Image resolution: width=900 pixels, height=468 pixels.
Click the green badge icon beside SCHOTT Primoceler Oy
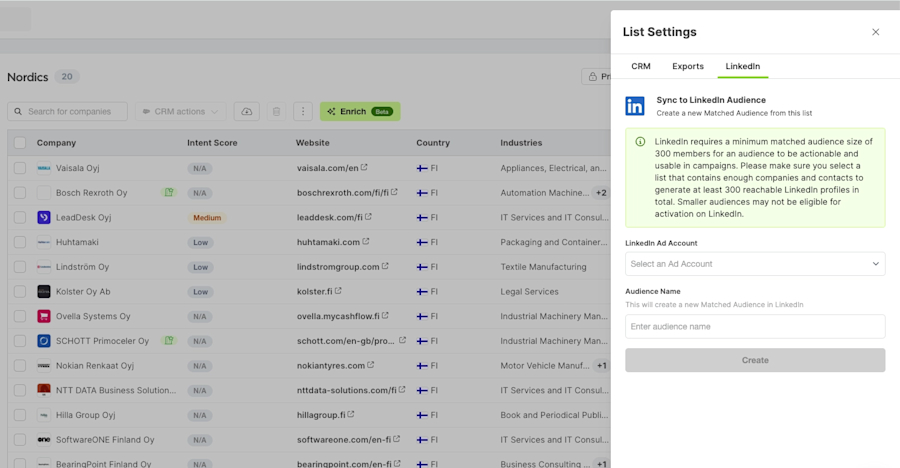coord(169,341)
